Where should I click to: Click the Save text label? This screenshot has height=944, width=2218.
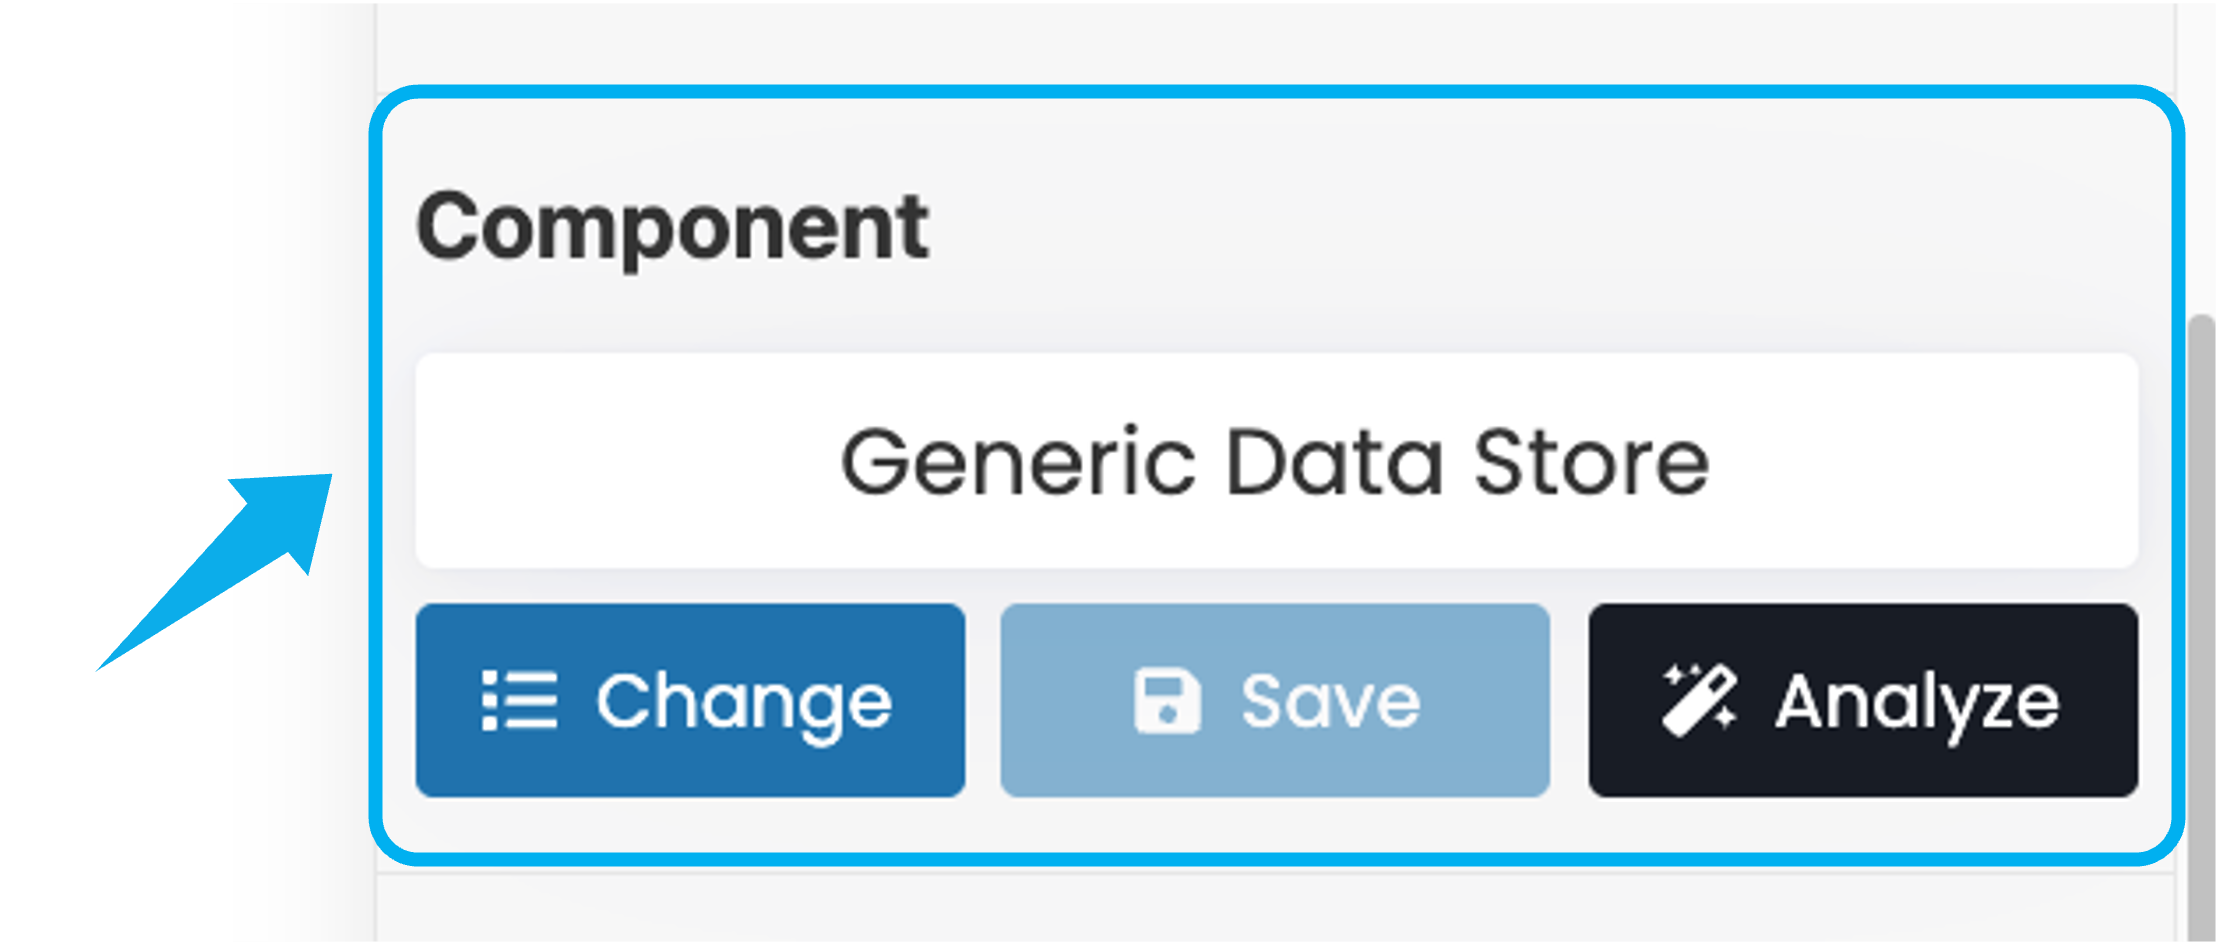pyautogui.click(x=1330, y=701)
